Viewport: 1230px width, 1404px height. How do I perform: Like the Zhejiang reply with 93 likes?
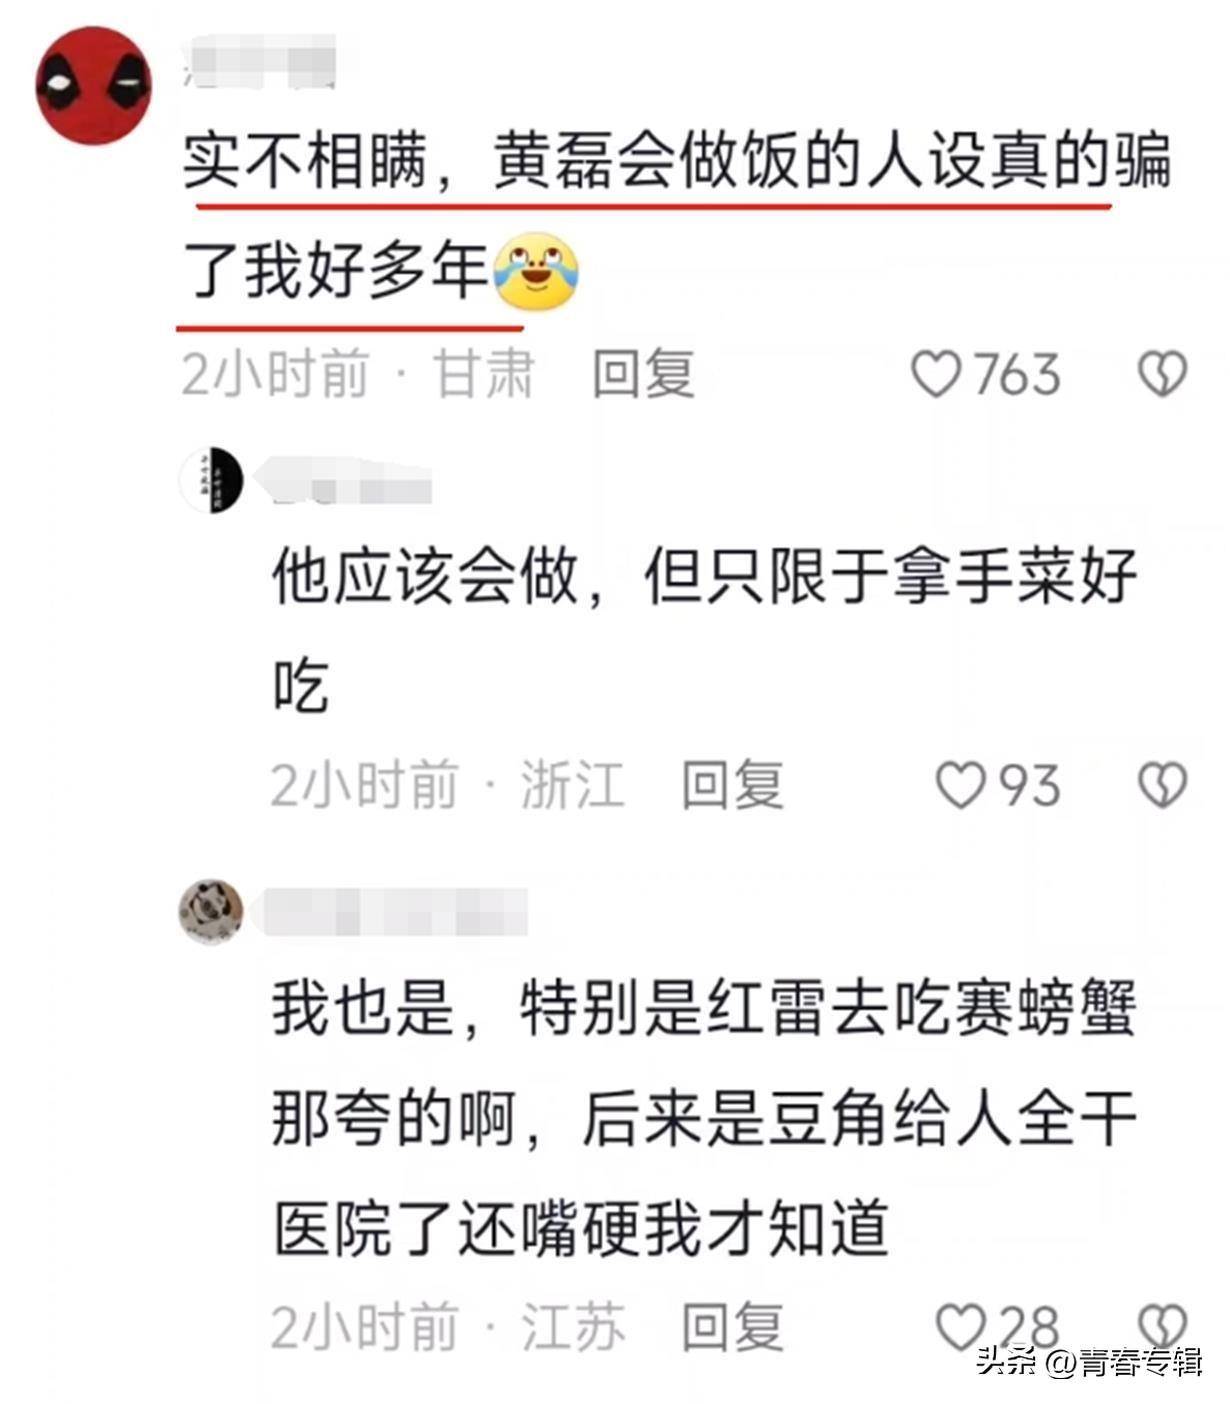960,785
